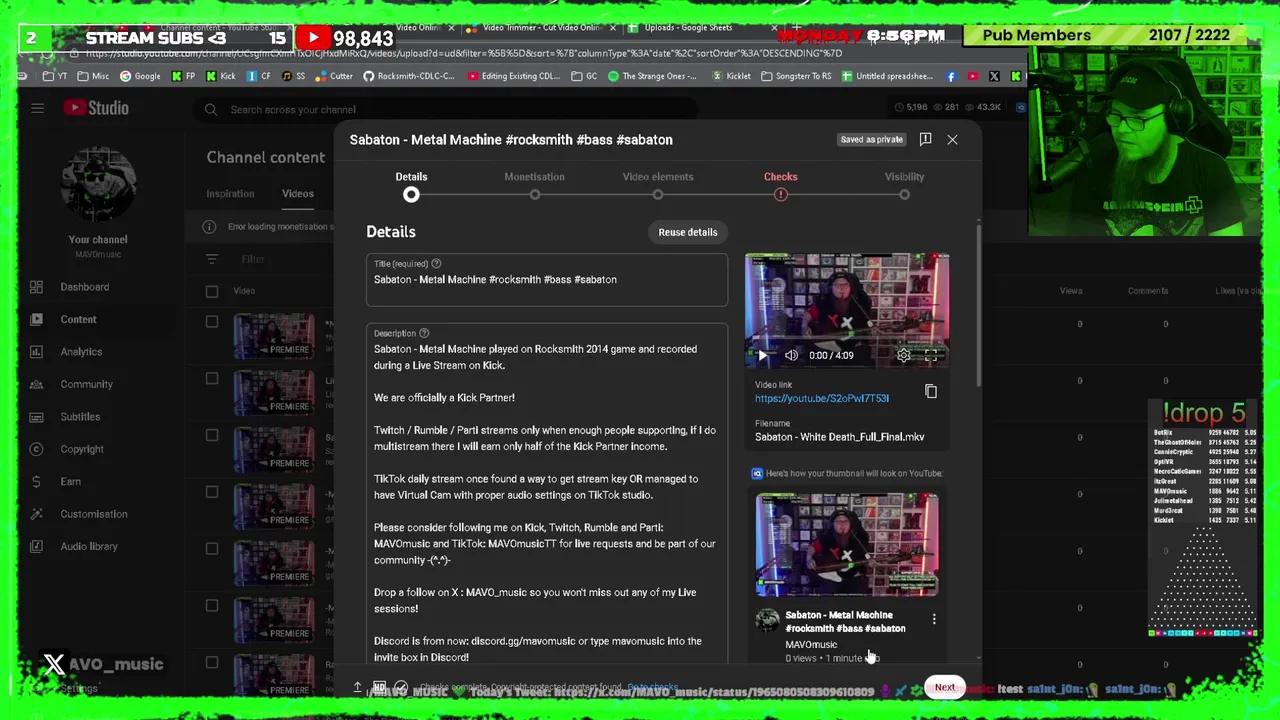Switch to the Videos tab
The height and width of the screenshot is (720, 1280).
[x=297, y=194]
